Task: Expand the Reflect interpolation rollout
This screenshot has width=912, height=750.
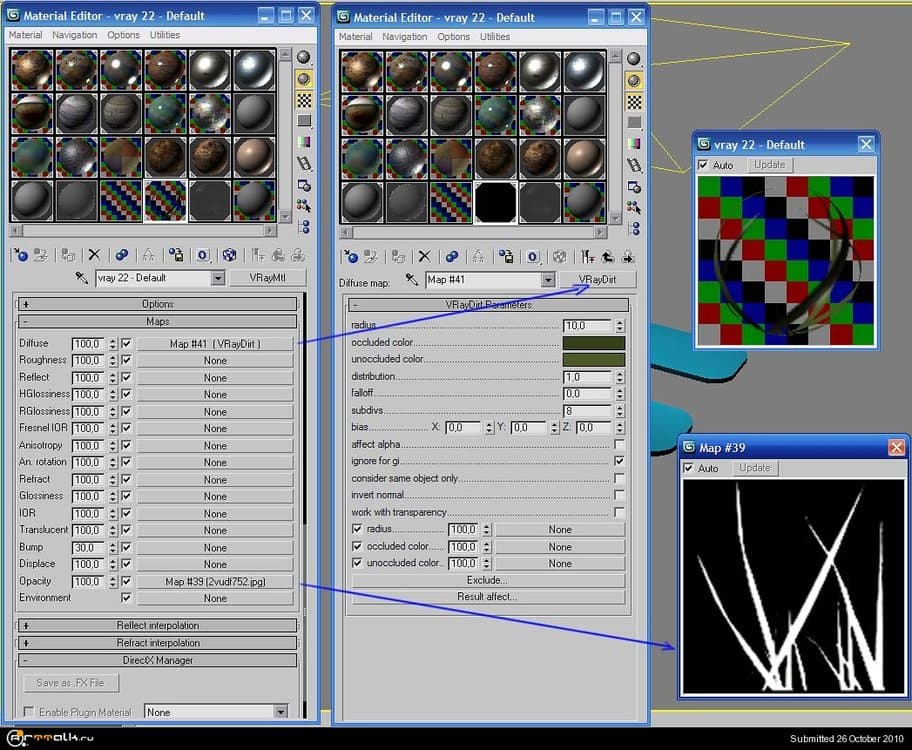Action: pos(157,626)
